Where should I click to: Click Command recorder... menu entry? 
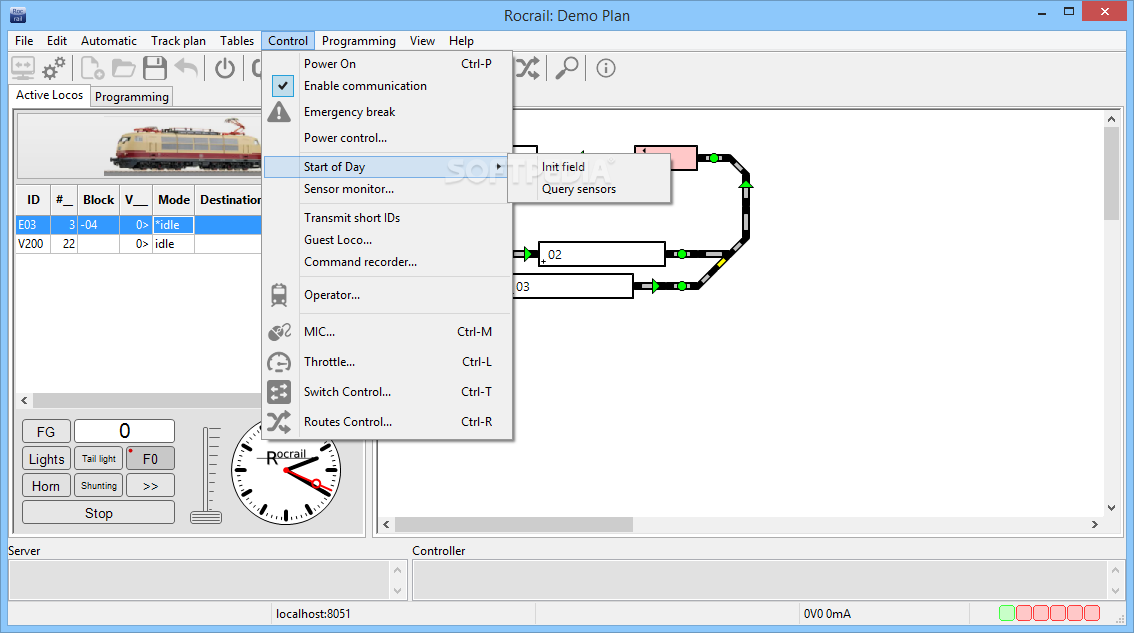pos(360,262)
